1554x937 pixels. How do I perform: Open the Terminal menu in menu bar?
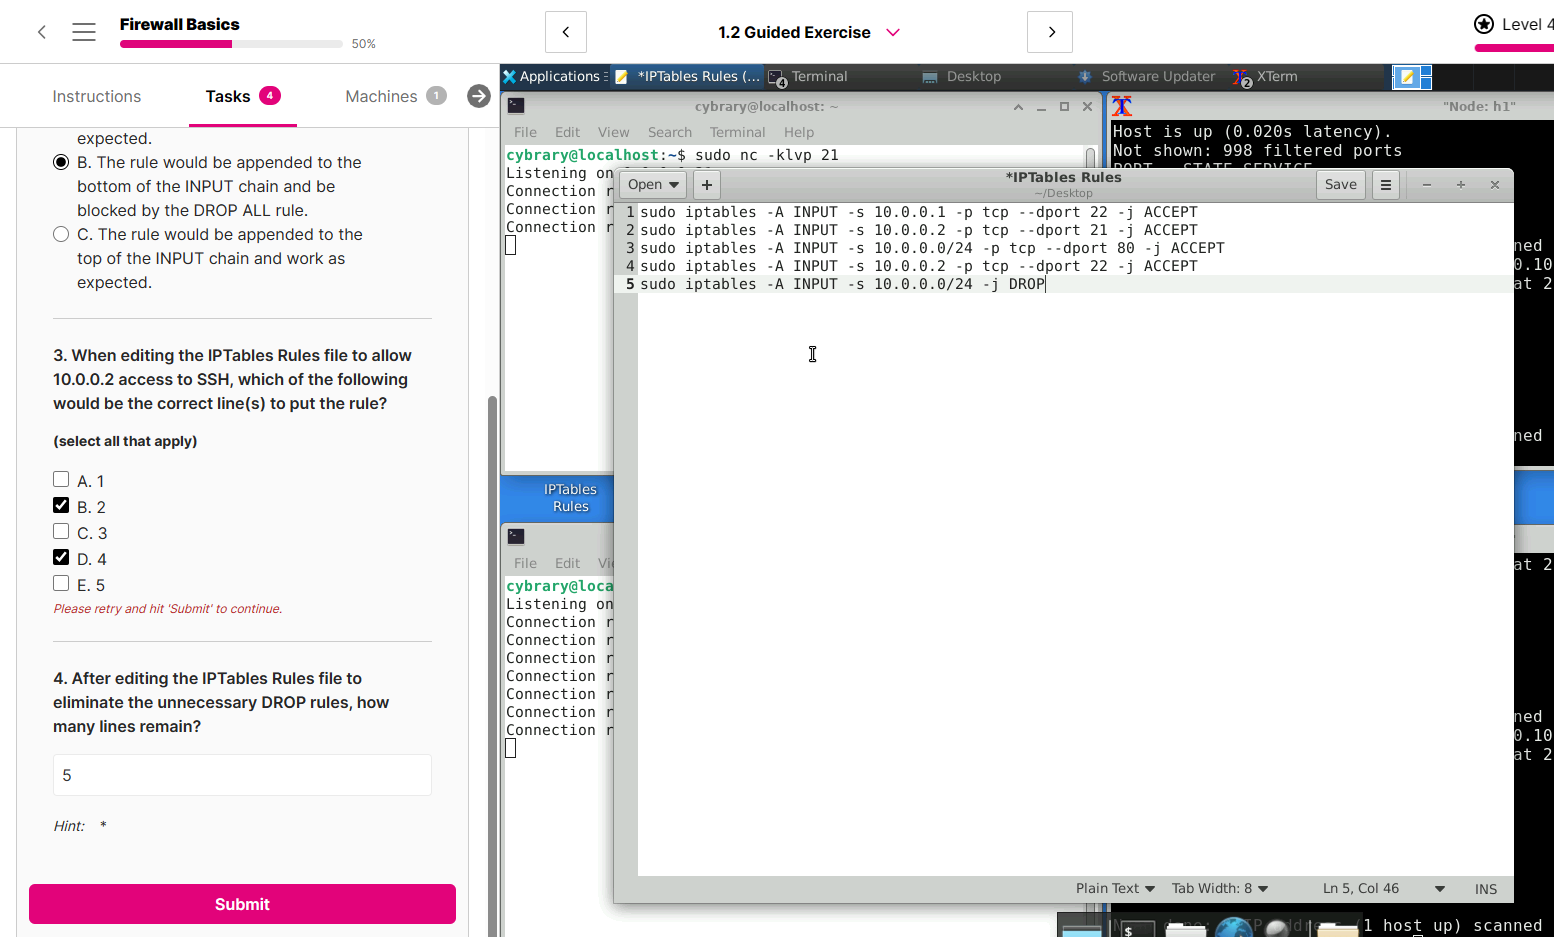coord(737,132)
